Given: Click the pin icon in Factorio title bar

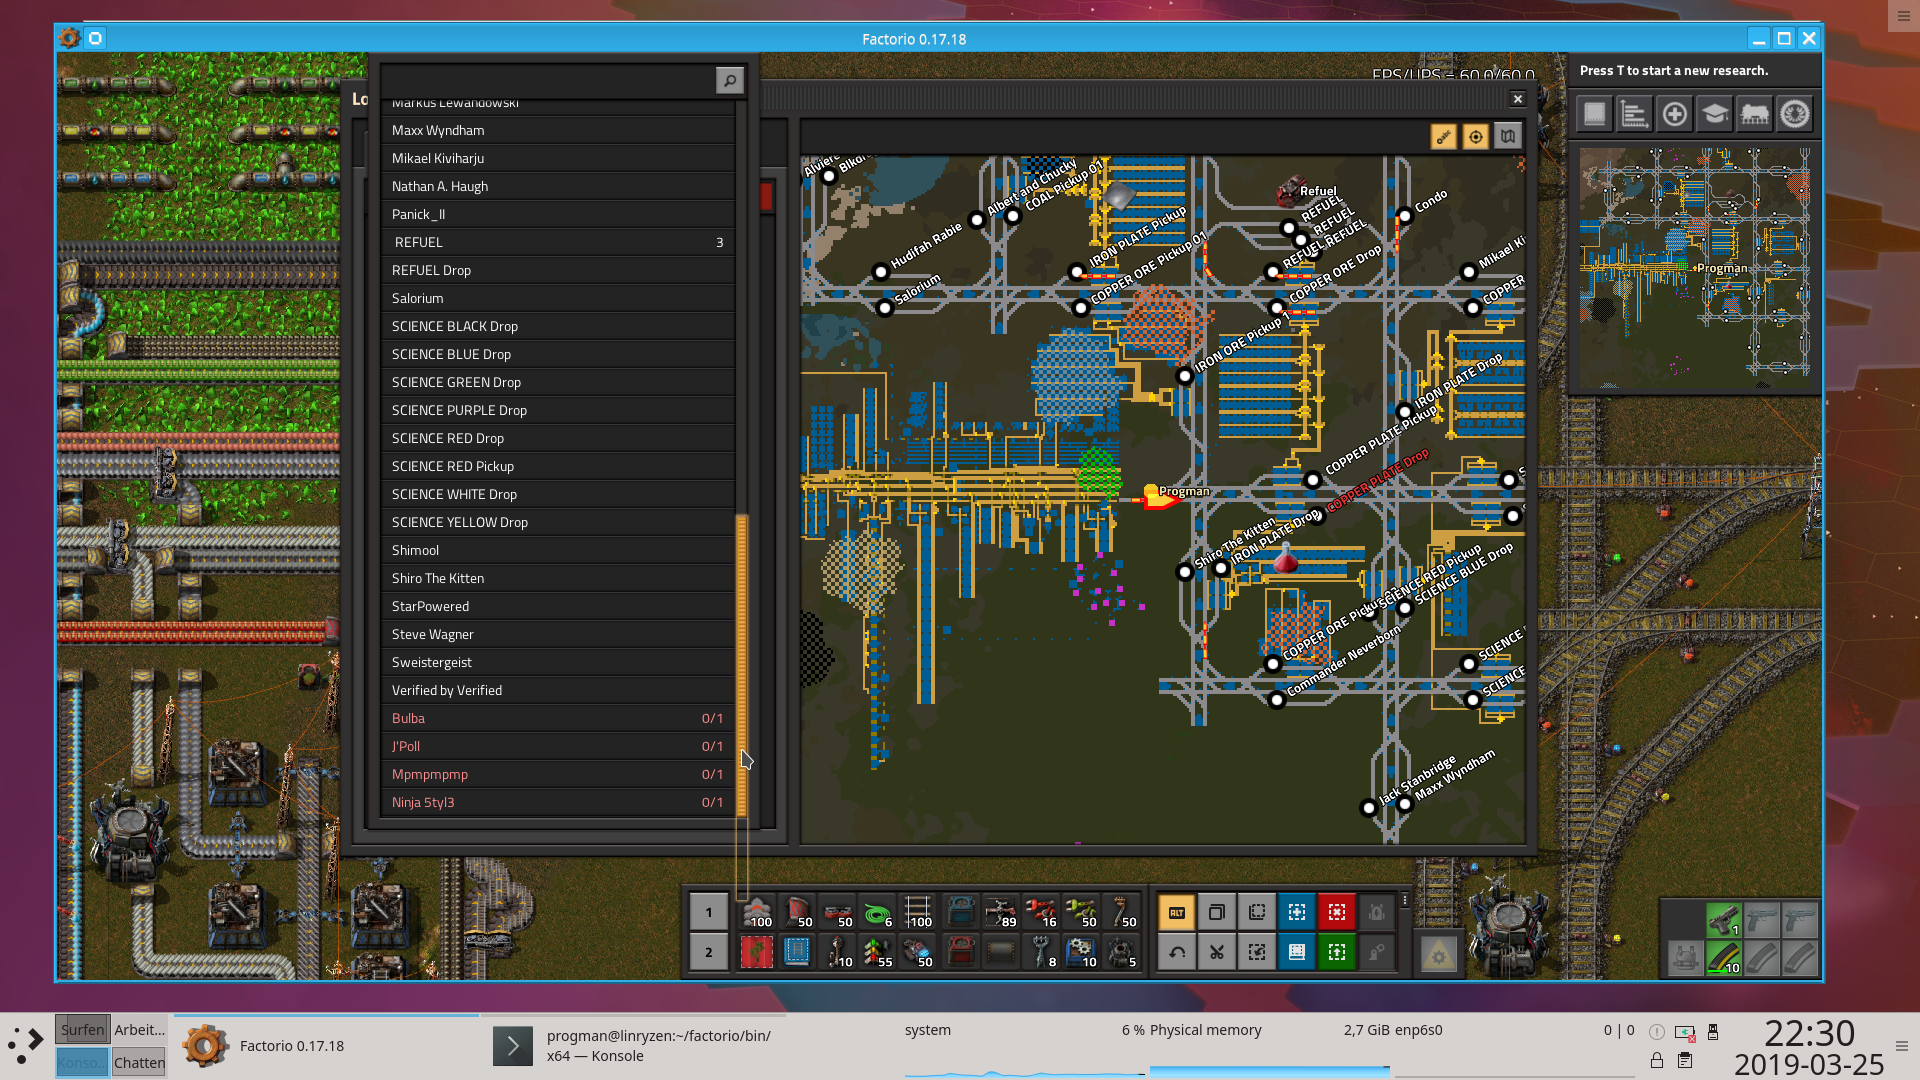Looking at the screenshot, I should [95, 39].
